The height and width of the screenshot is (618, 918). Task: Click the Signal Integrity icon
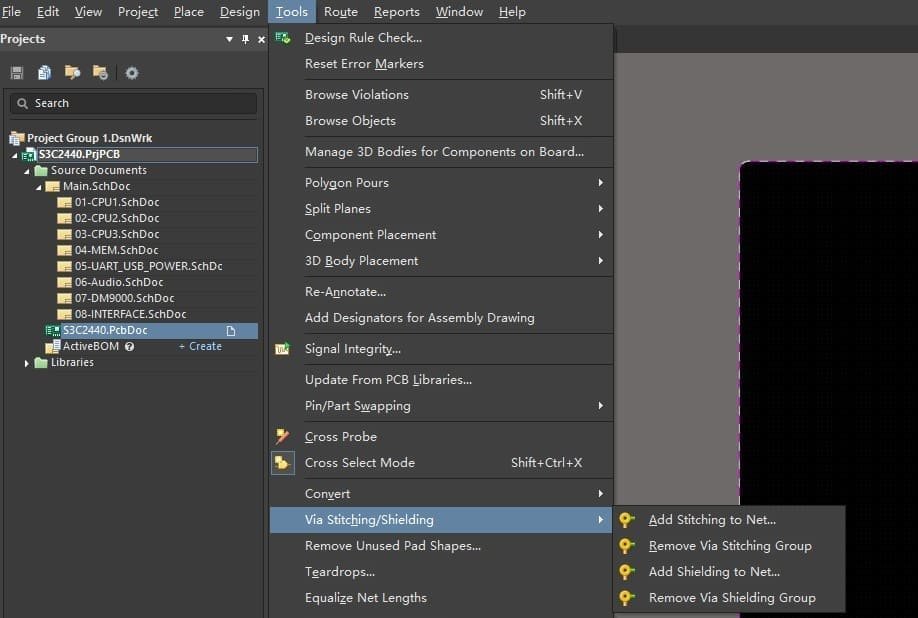click(x=282, y=349)
